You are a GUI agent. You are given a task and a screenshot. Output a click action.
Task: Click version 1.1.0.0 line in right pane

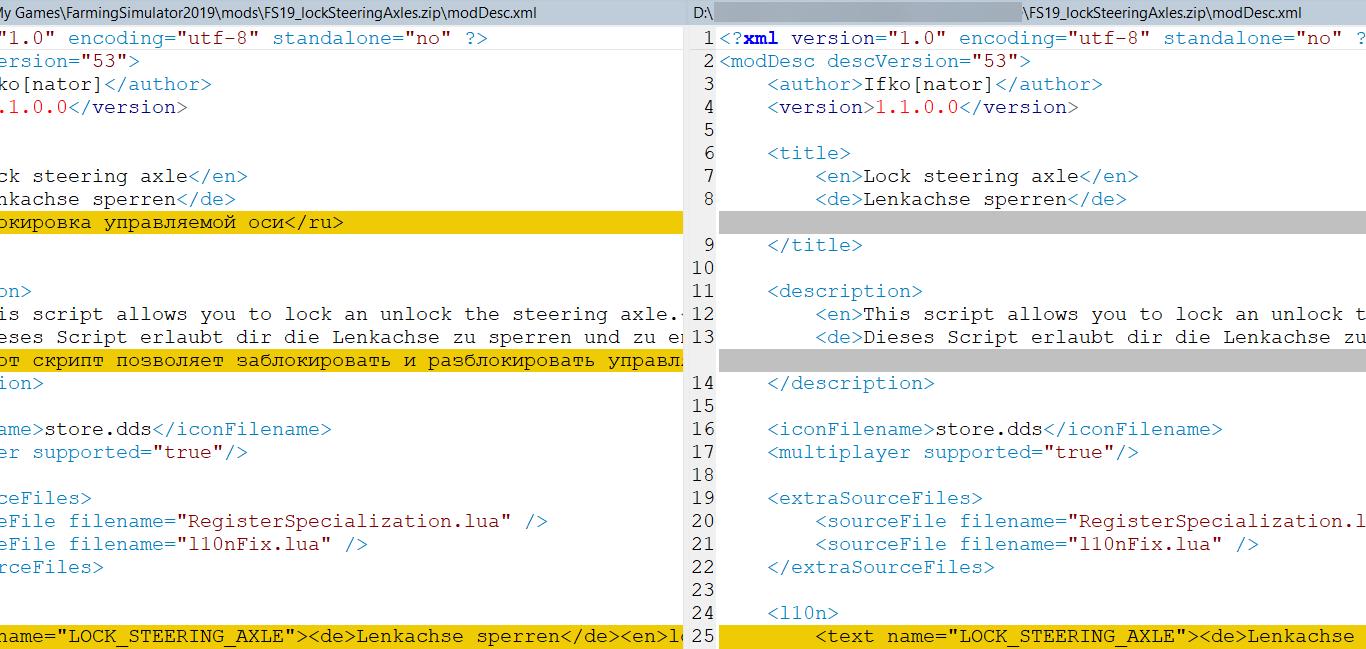922,107
